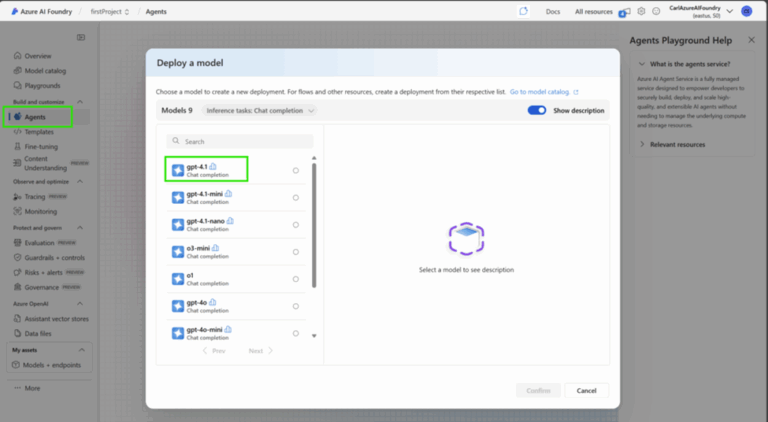Image resolution: width=768 pixels, height=422 pixels.
Task: Click the Assistant vector stores icon
Action: pyautogui.click(x=18, y=319)
